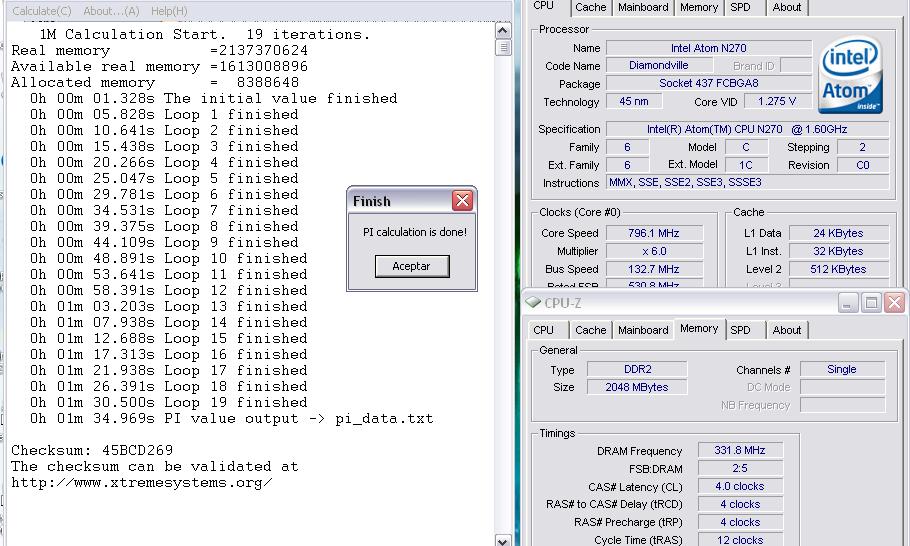Click the Technology field 45 nm
Viewport: 910px width, 546px height.
[634, 102]
